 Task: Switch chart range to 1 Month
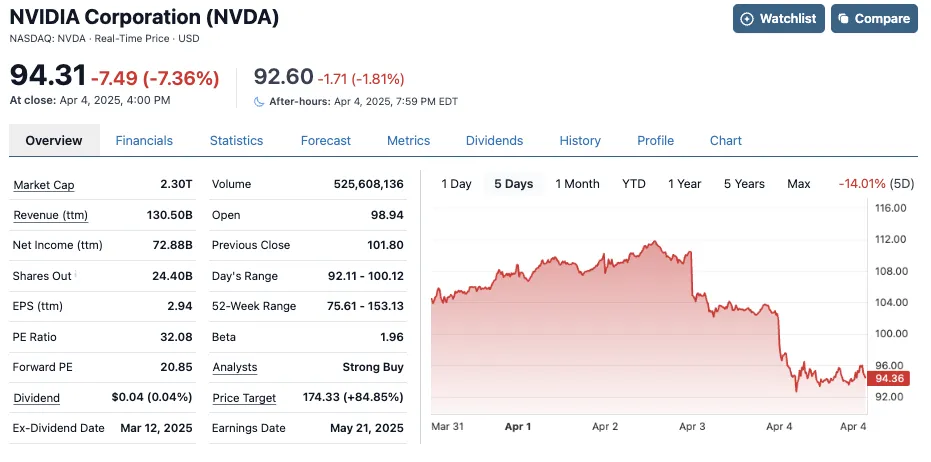[x=577, y=184]
